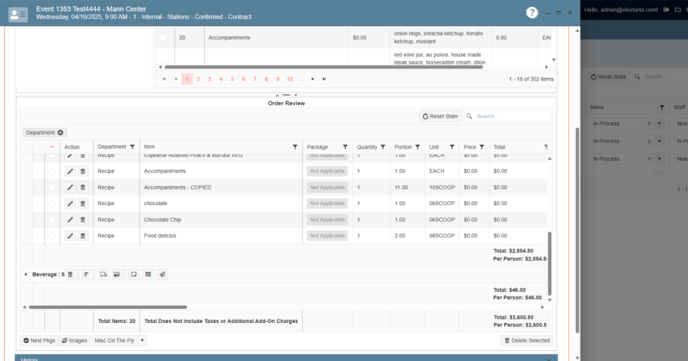The height and width of the screenshot is (361, 688).
Task: Click the event window vertical scrollbar
Action: tap(577, 230)
